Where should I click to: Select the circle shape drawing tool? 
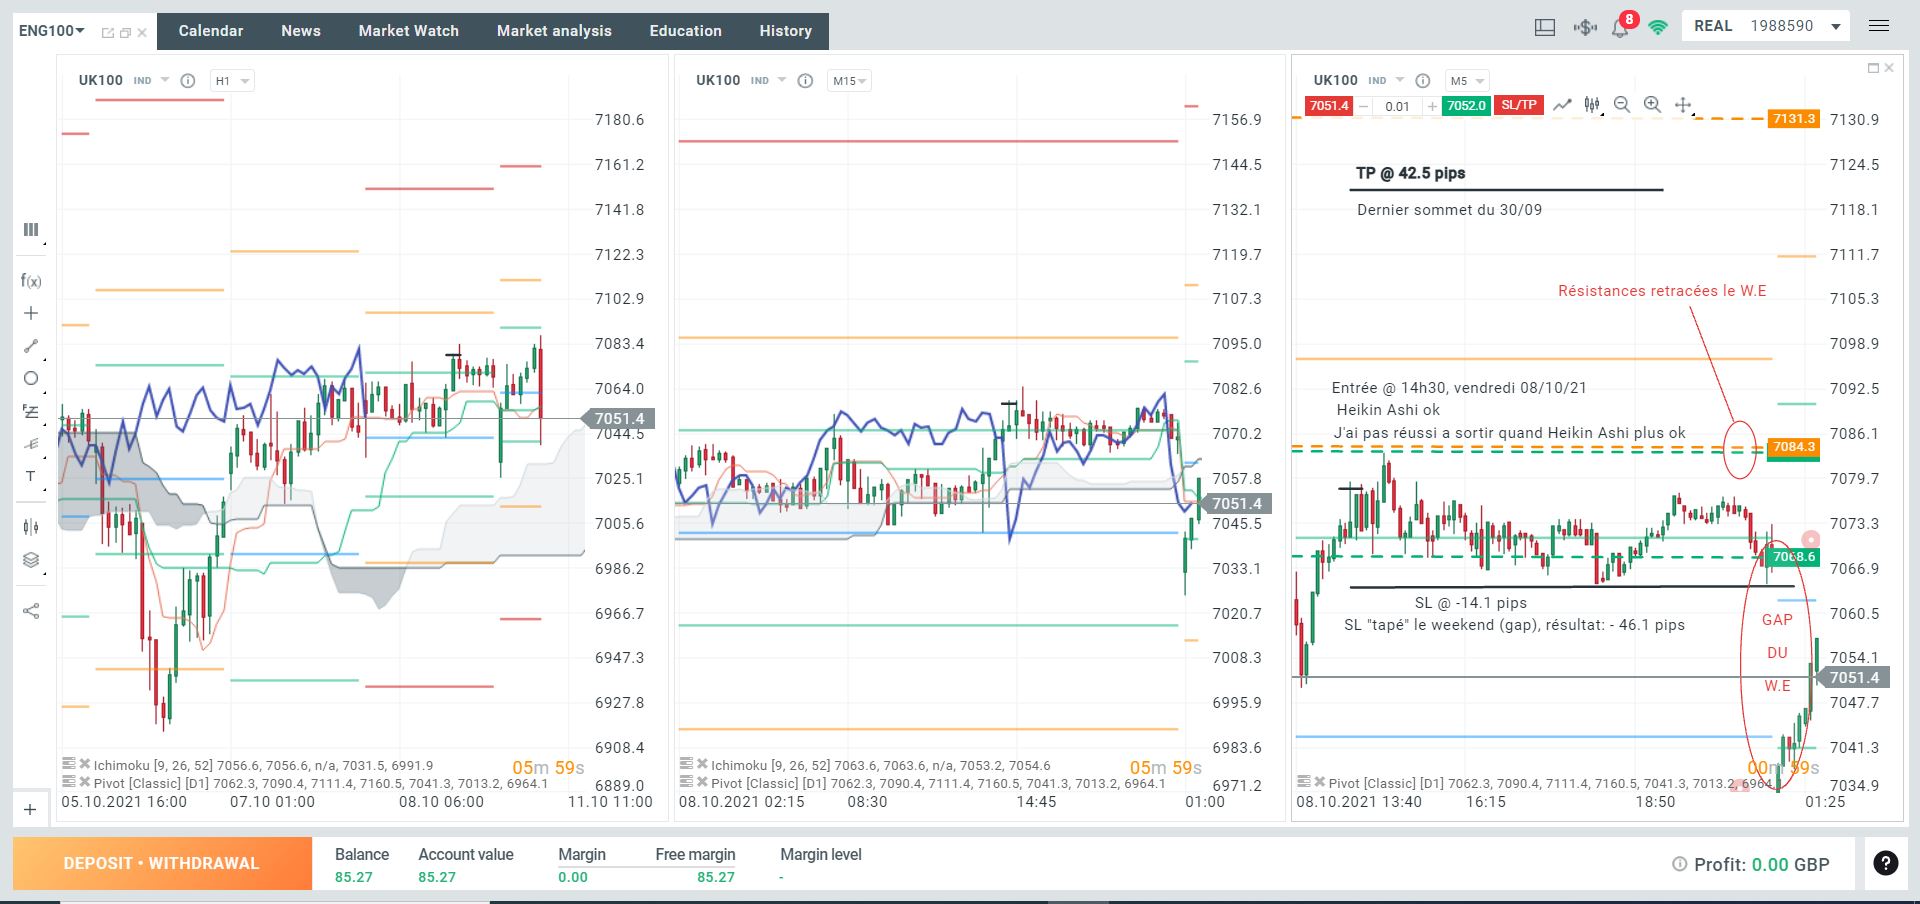[31, 379]
